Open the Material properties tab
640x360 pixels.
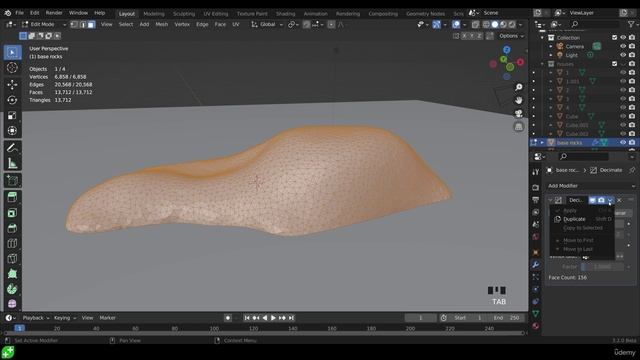(x=536, y=326)
